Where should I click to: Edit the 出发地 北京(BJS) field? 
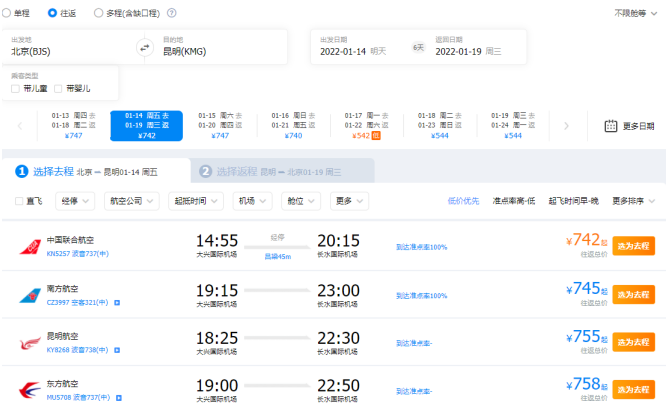73,47
